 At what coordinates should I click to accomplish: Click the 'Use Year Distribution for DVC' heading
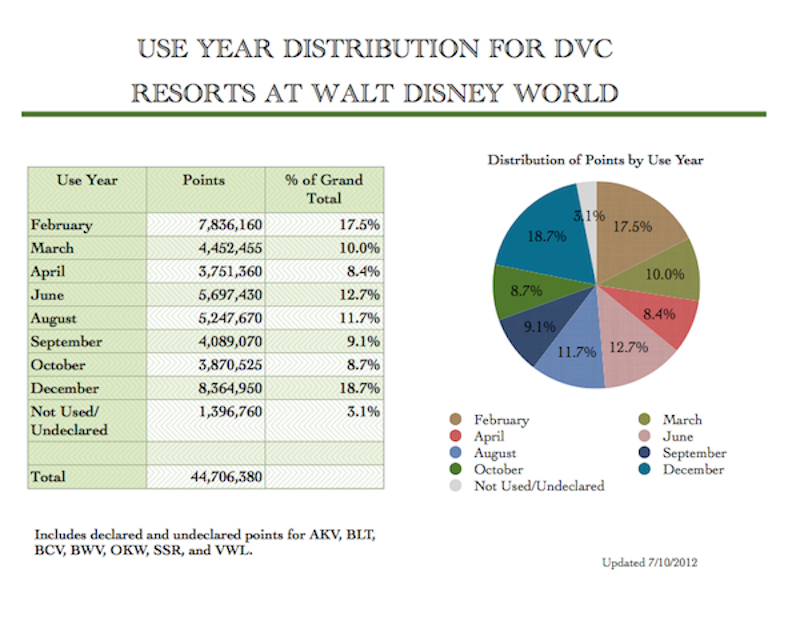coord(375,49)
